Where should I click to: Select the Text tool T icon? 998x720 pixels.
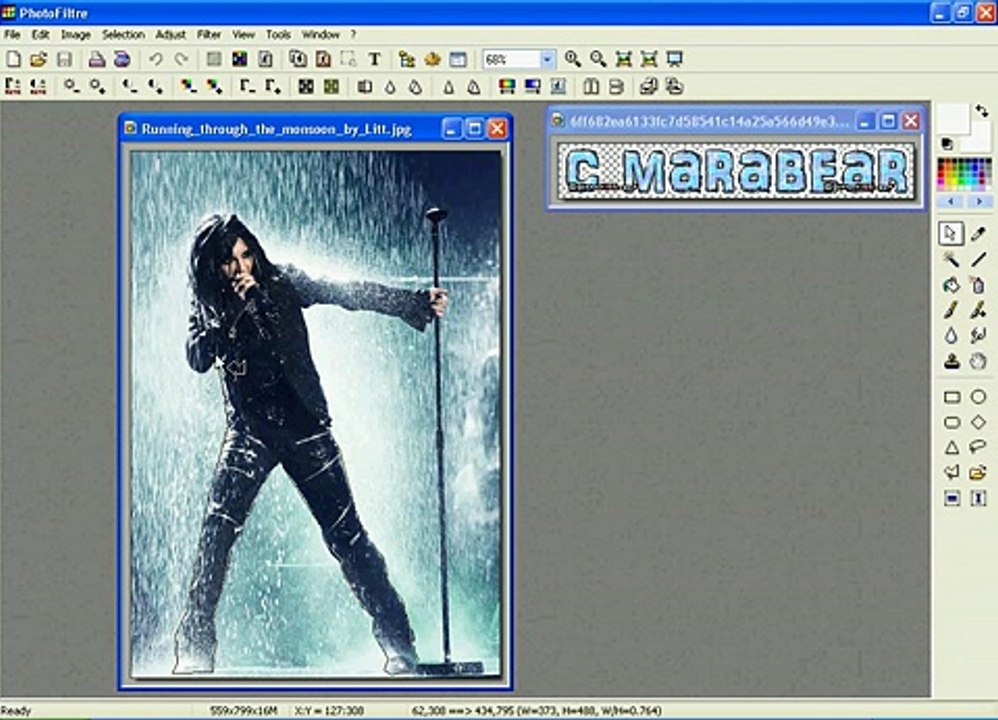coord(374,59)
